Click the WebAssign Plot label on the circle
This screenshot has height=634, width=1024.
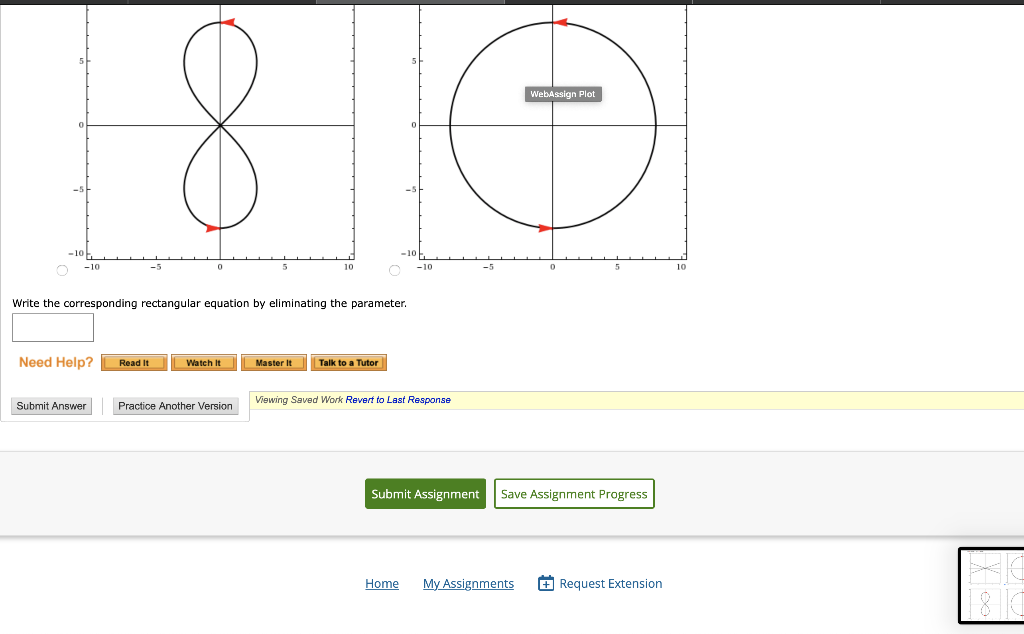coord(563,93)
